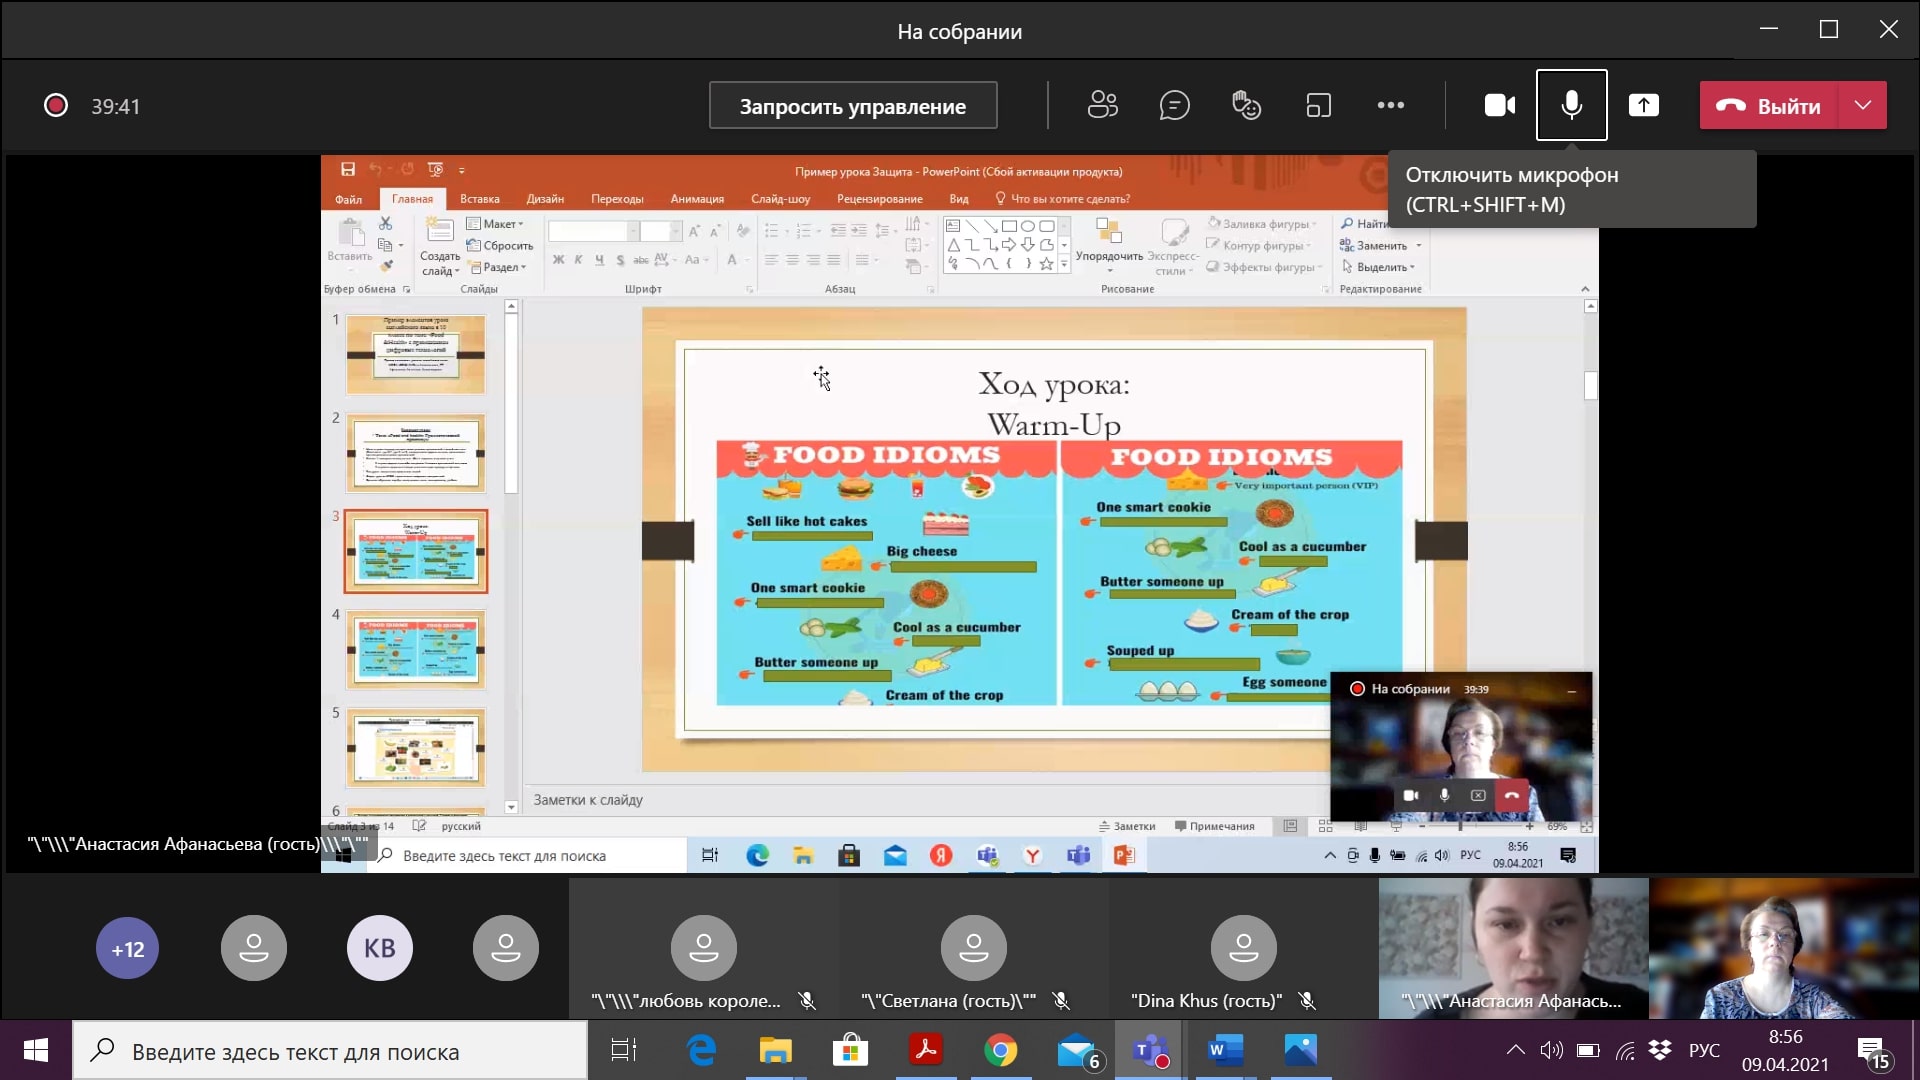Open Google Chrome from taskbar
1920x1080 pixels.
pos(1000,1050)
